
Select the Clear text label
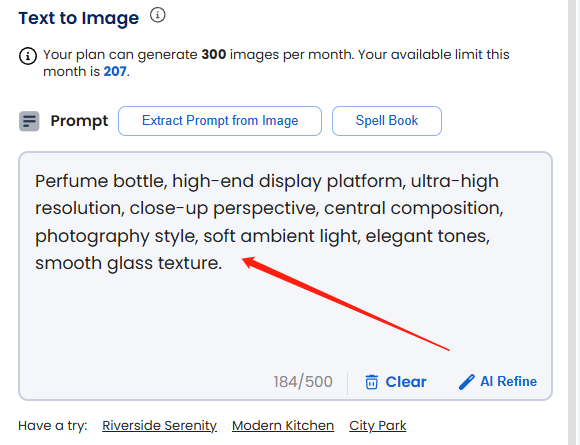click(406, 382)
